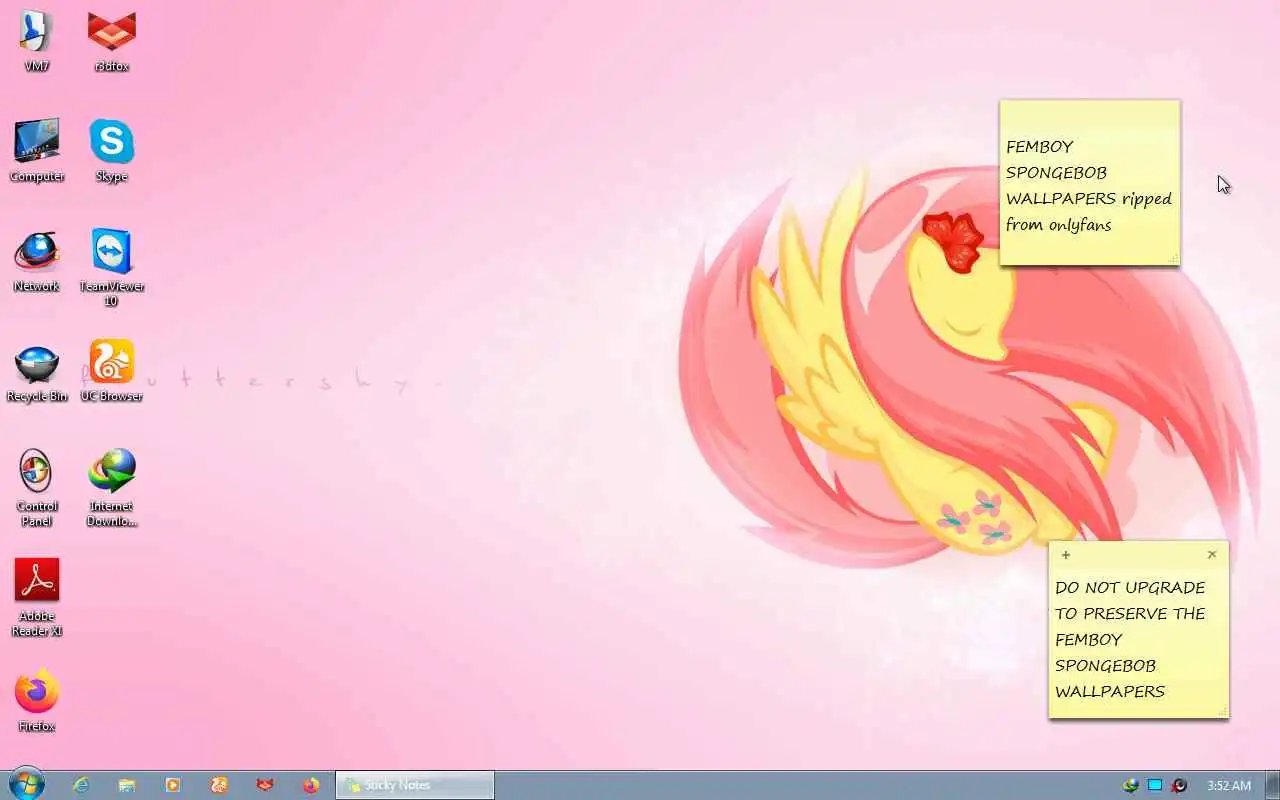Launch Internet Download Manager desktop icon

(x=111, y=487)
